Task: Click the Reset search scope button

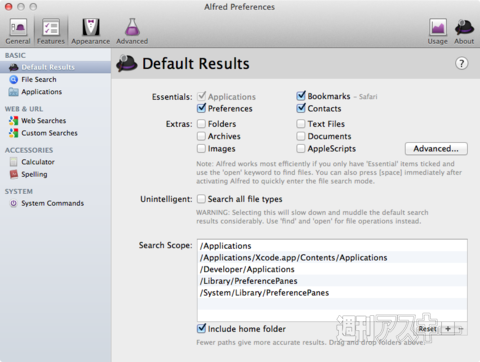Action: pyautogui.click(x=428, y=329)
